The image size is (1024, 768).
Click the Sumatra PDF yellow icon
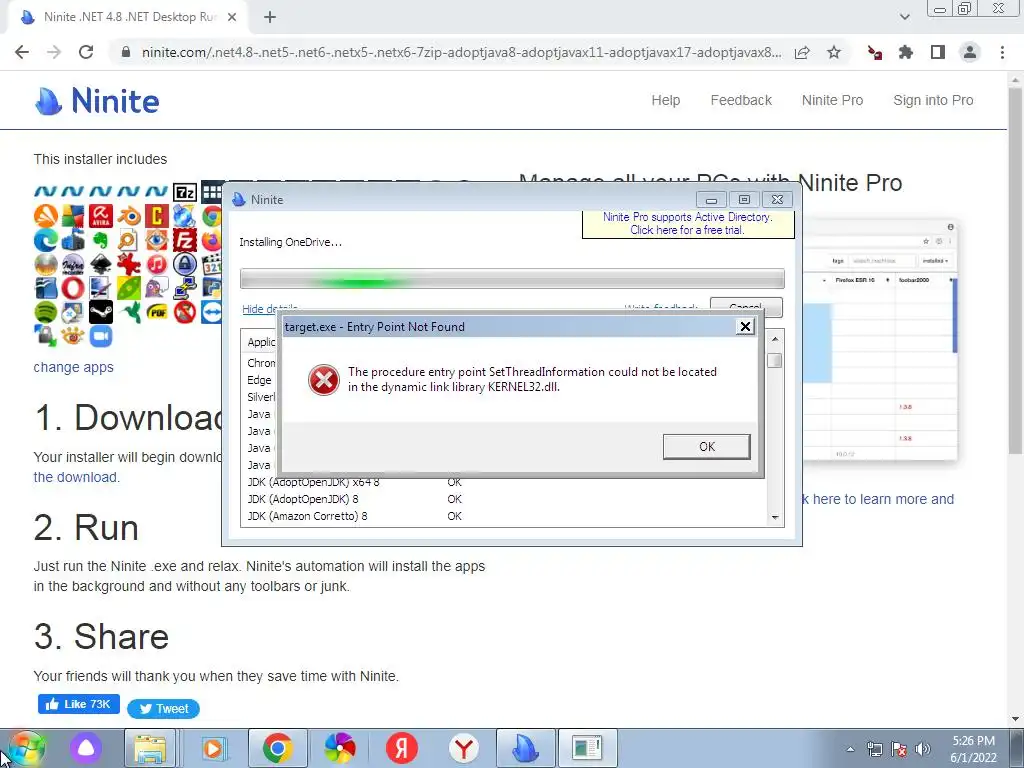(157, 312)
